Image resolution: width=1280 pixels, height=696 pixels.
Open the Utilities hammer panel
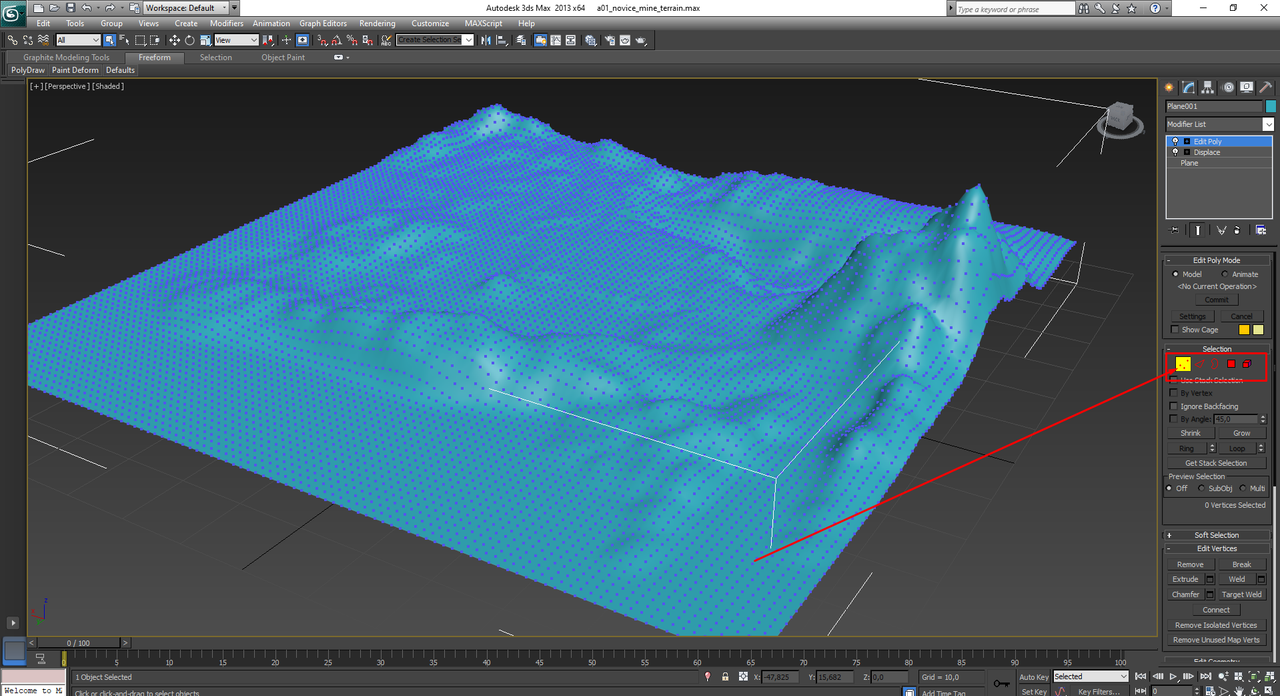[1265, 87]
